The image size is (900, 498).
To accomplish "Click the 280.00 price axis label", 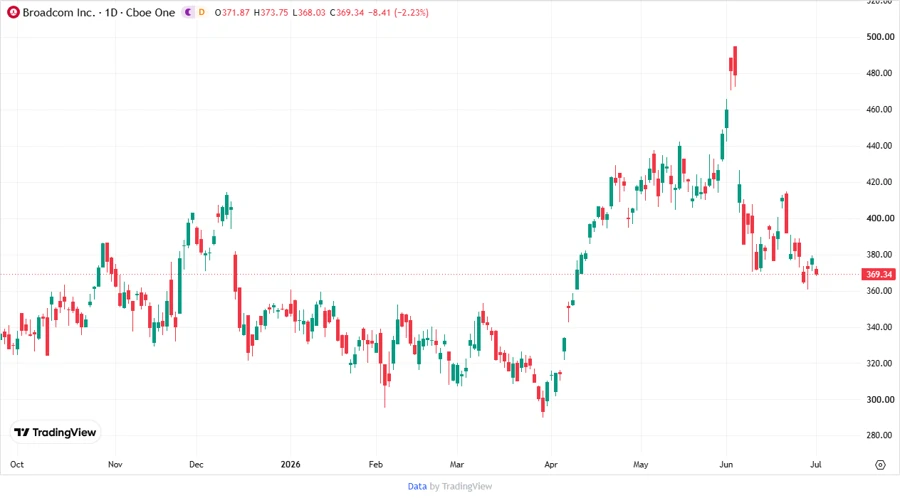I will [x=880, y=435].
